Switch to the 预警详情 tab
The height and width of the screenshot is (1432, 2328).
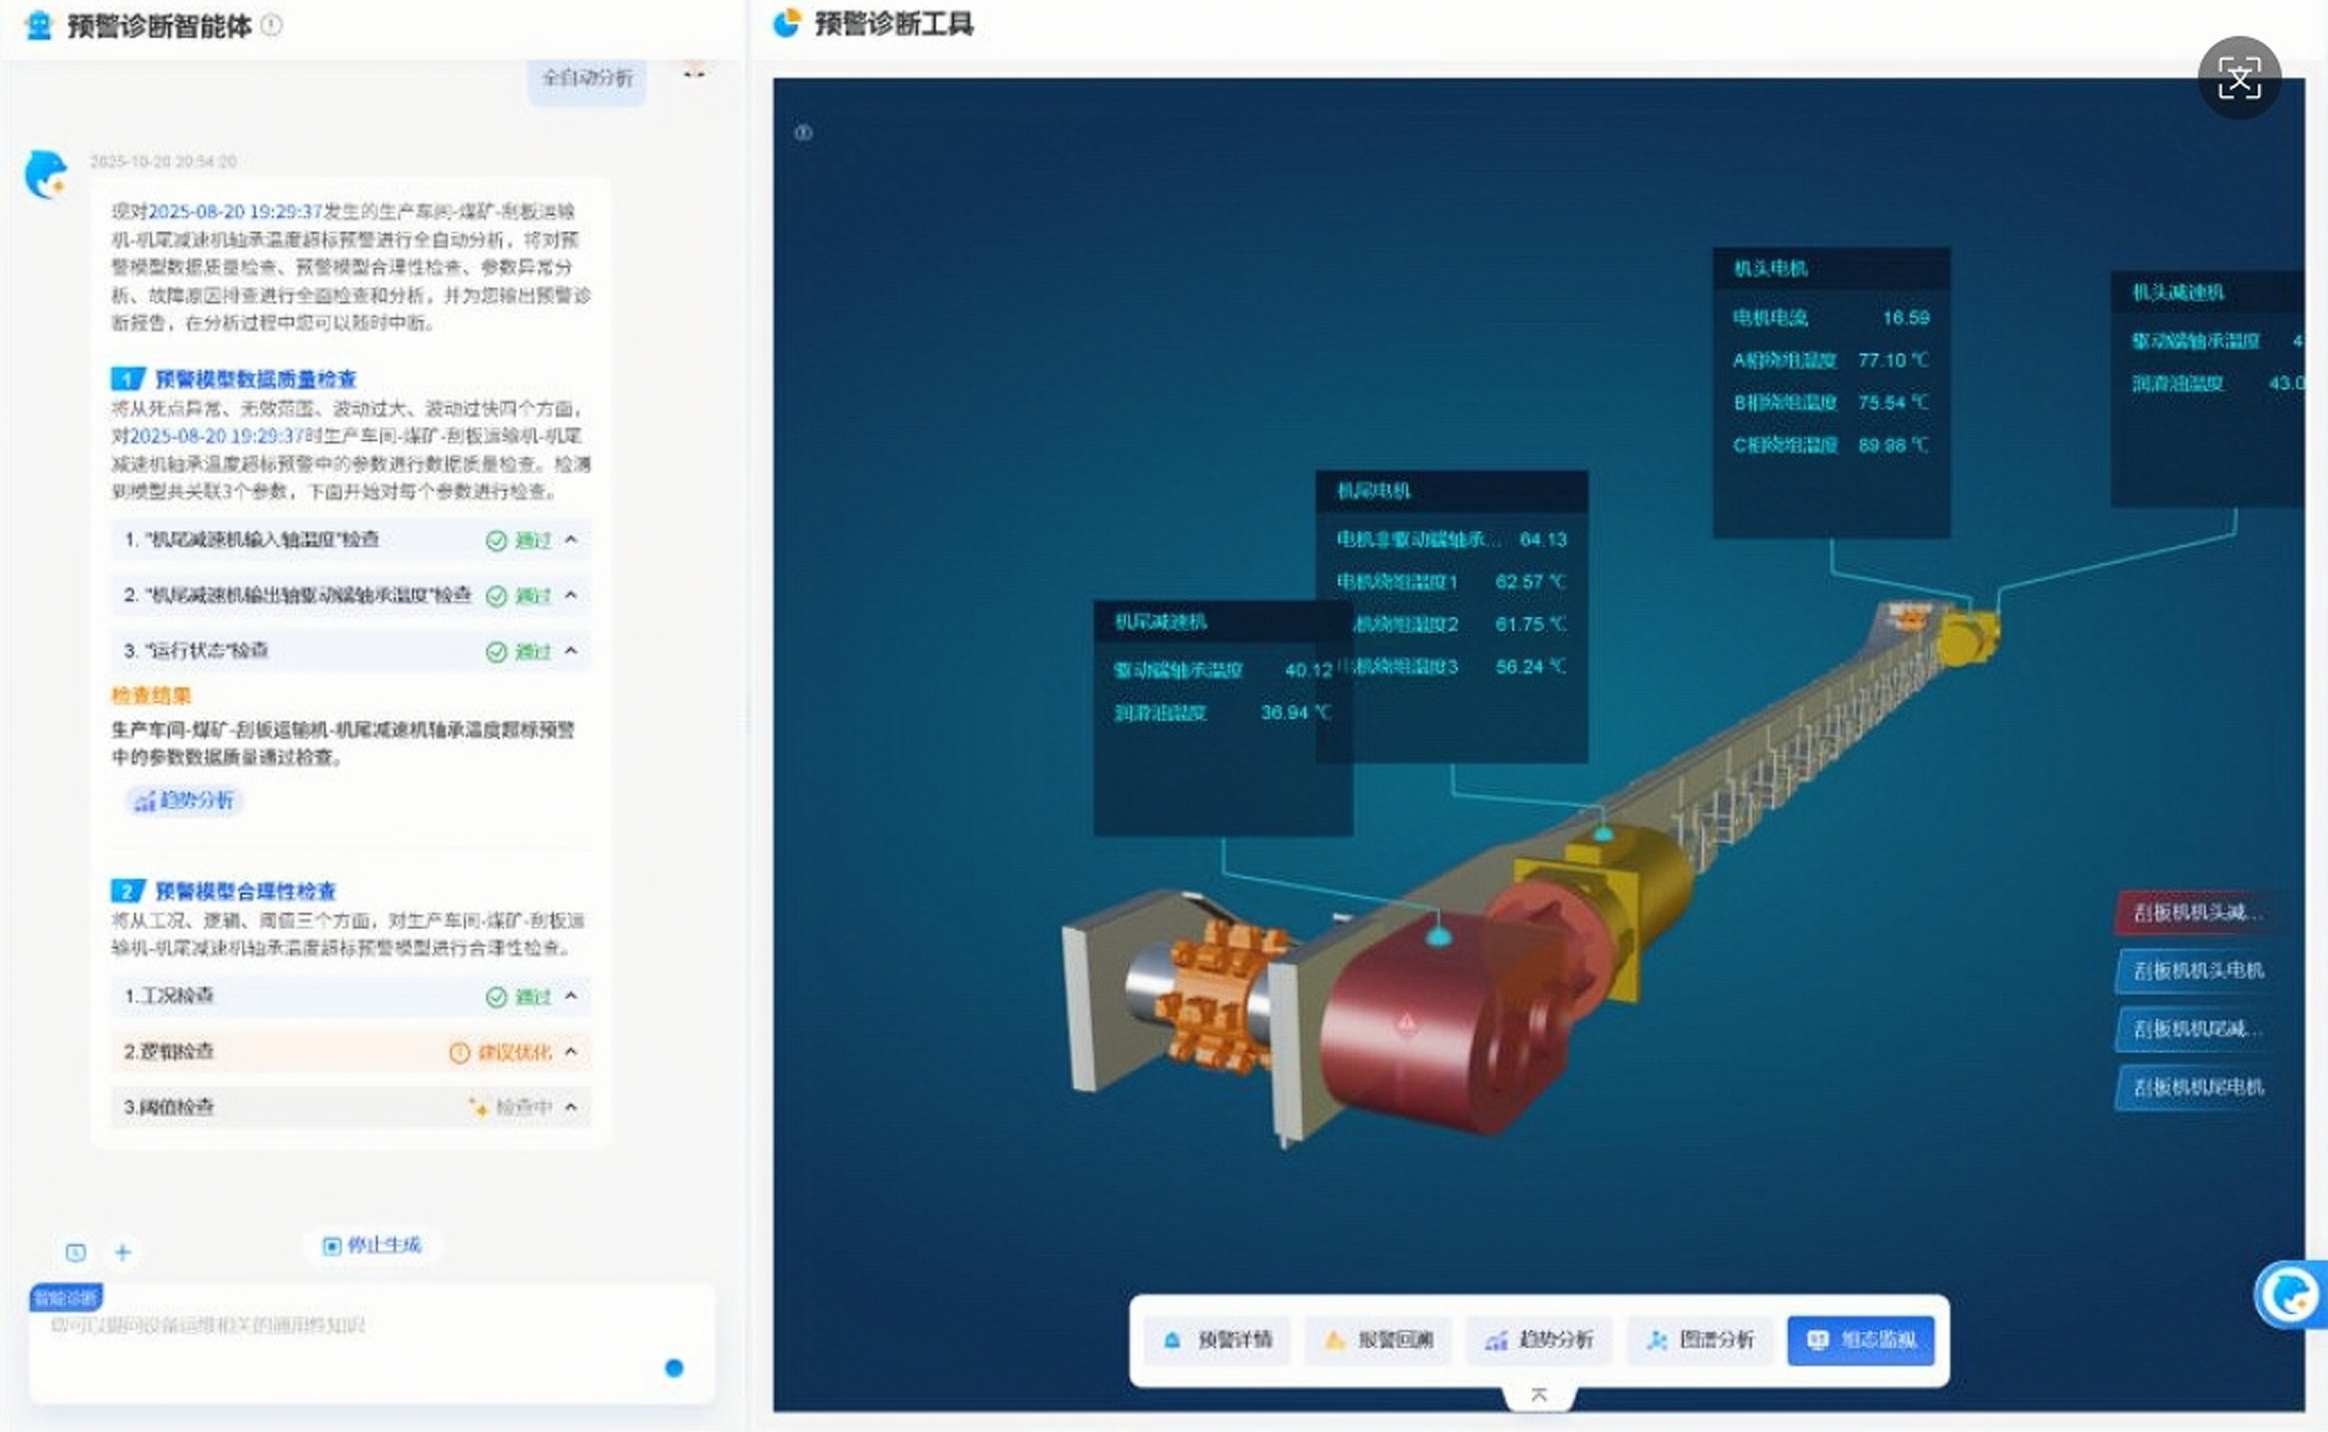[1217, 1340]
